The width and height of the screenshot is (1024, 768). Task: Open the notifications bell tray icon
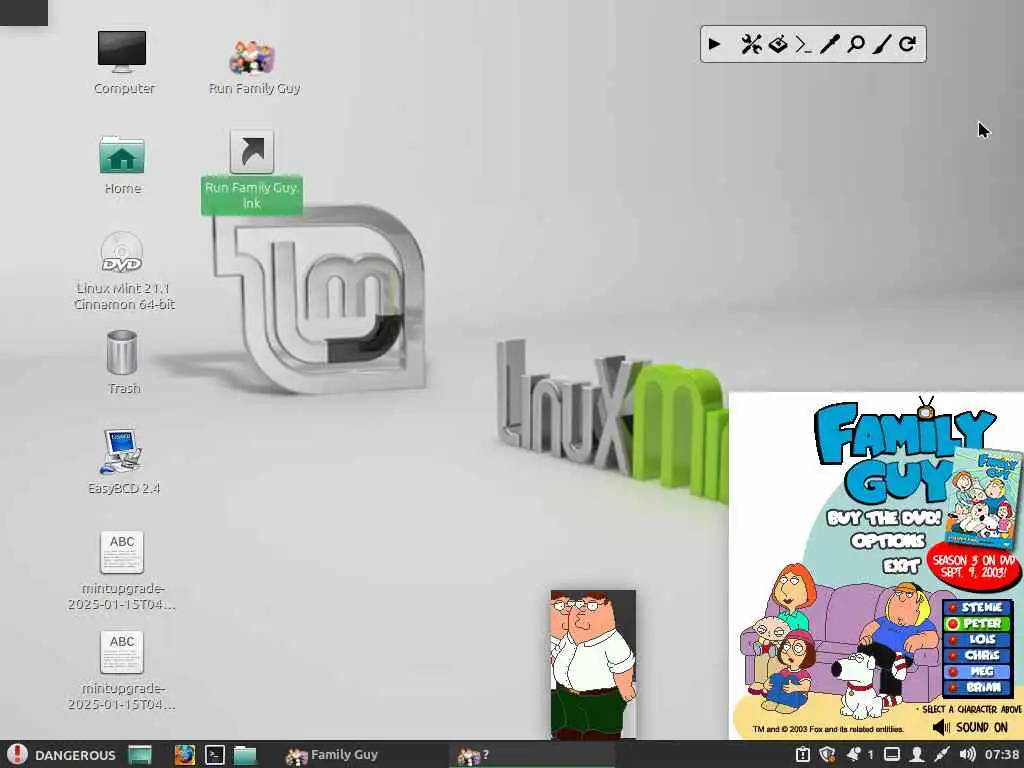click(x=853, y=755)
